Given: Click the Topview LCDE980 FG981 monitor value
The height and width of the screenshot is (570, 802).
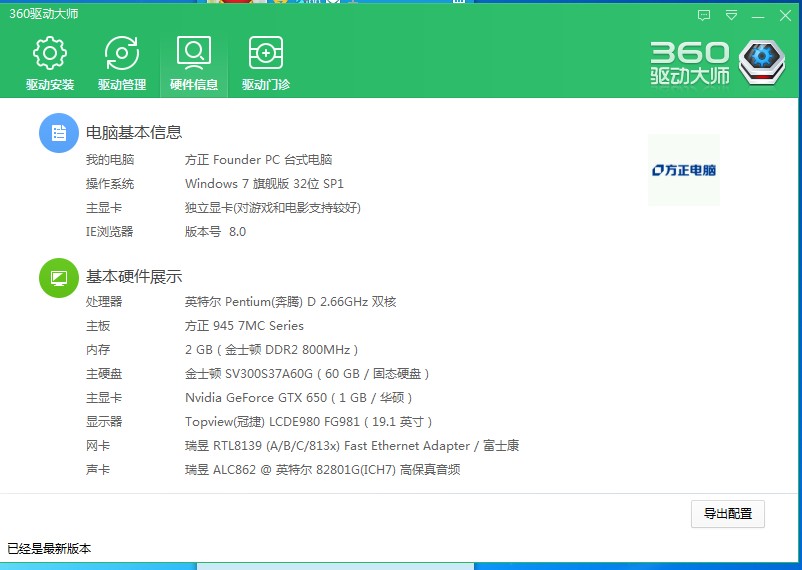Looking at the screenshot, I should point(308,422).
